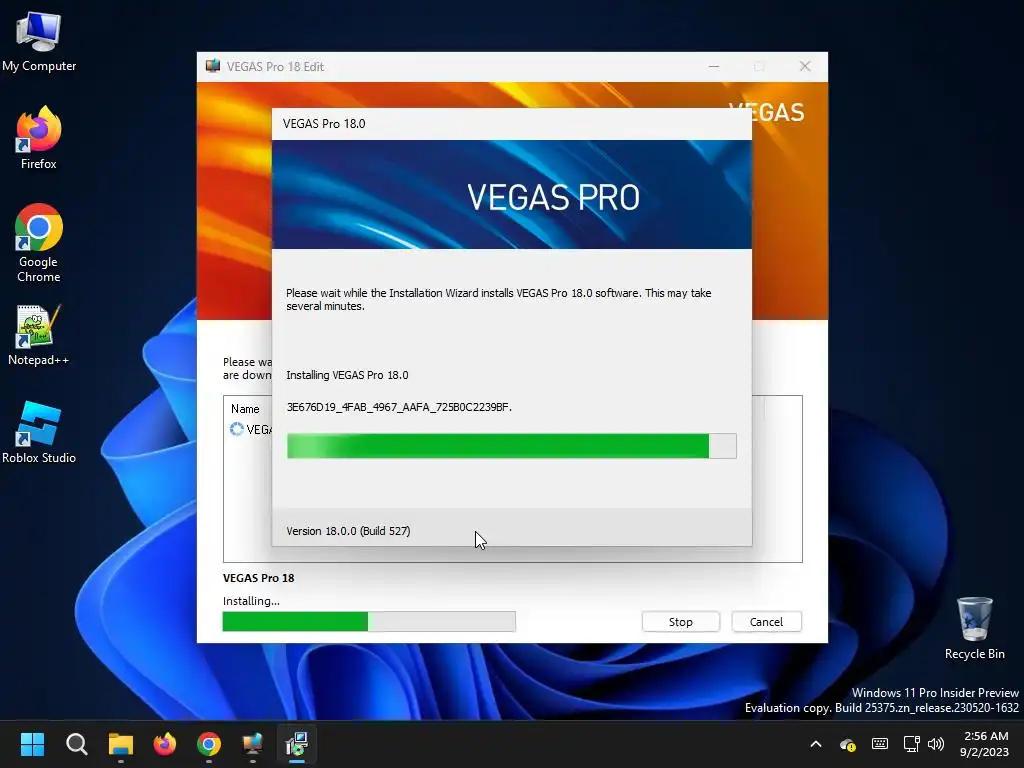Screen dimensions: 1024x768
Task: Open the touch keyboard tray icon
Action: click(880, 744)
